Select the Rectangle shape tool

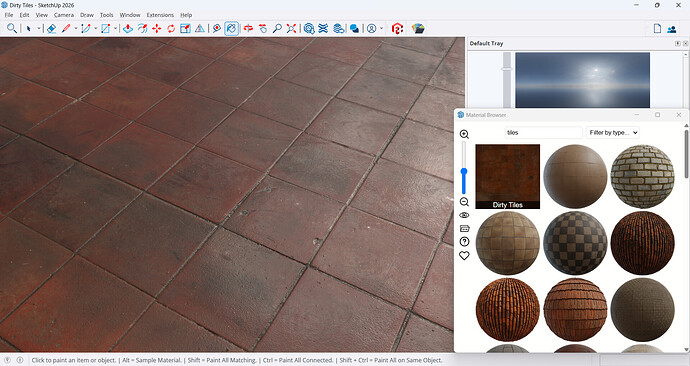pyautogui.click(x=106, y=29)
